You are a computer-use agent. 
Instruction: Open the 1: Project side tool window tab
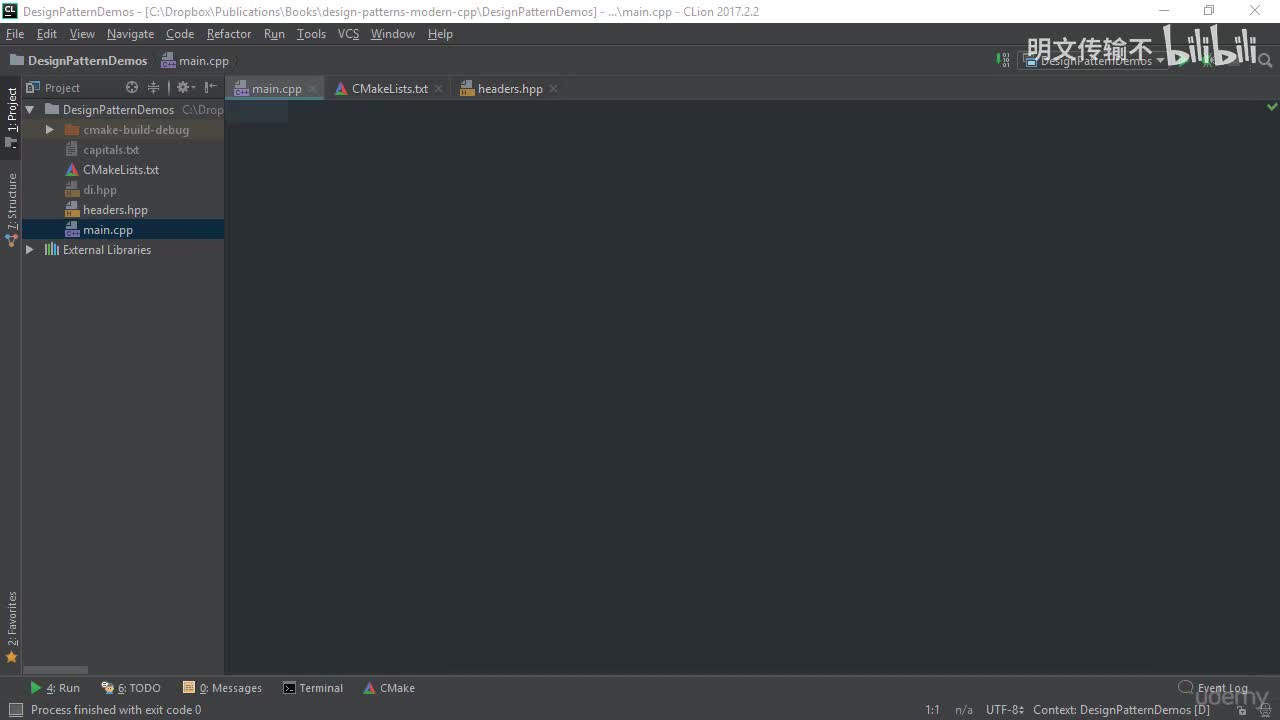click(x=11, y=118)
